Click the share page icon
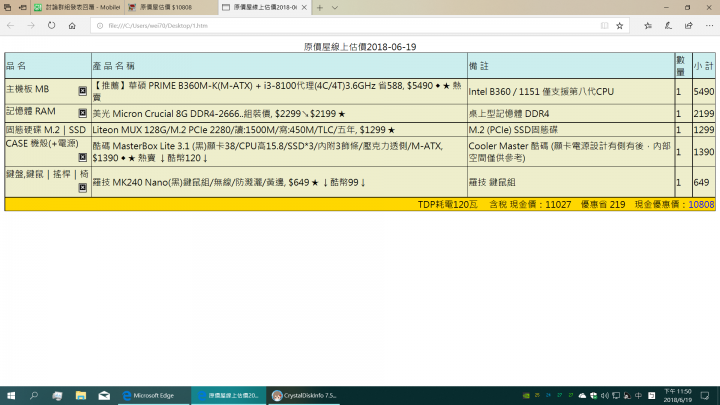 click(x=688, y=26)
